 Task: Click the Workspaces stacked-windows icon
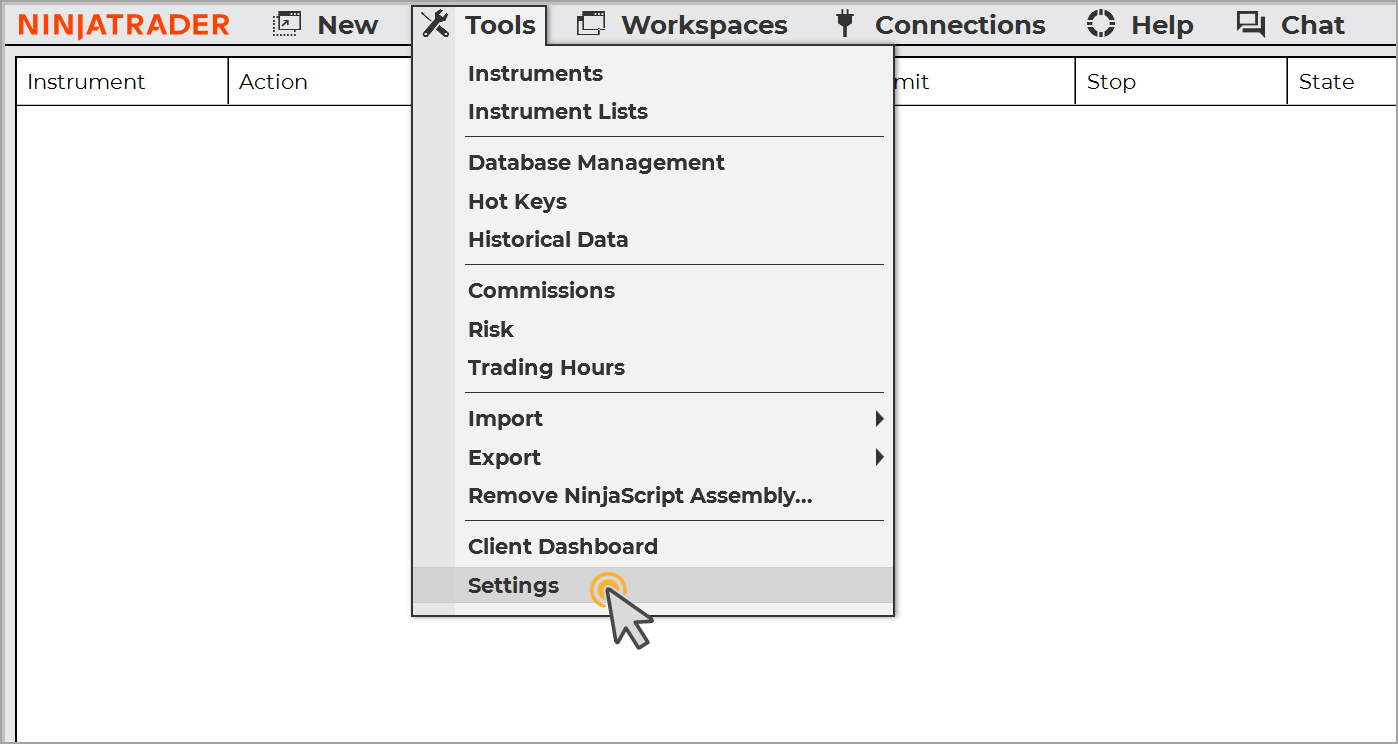[592, 24]
